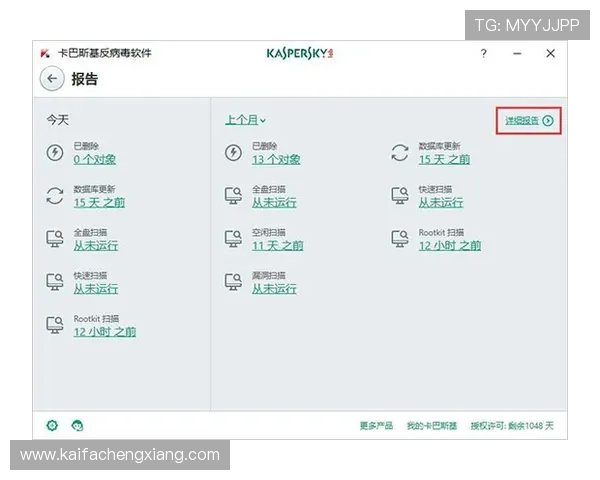The width and height of the screenshot is (600, 480).
Task: Click lightning icon next to 0 个对象
Action: point(55,152)
